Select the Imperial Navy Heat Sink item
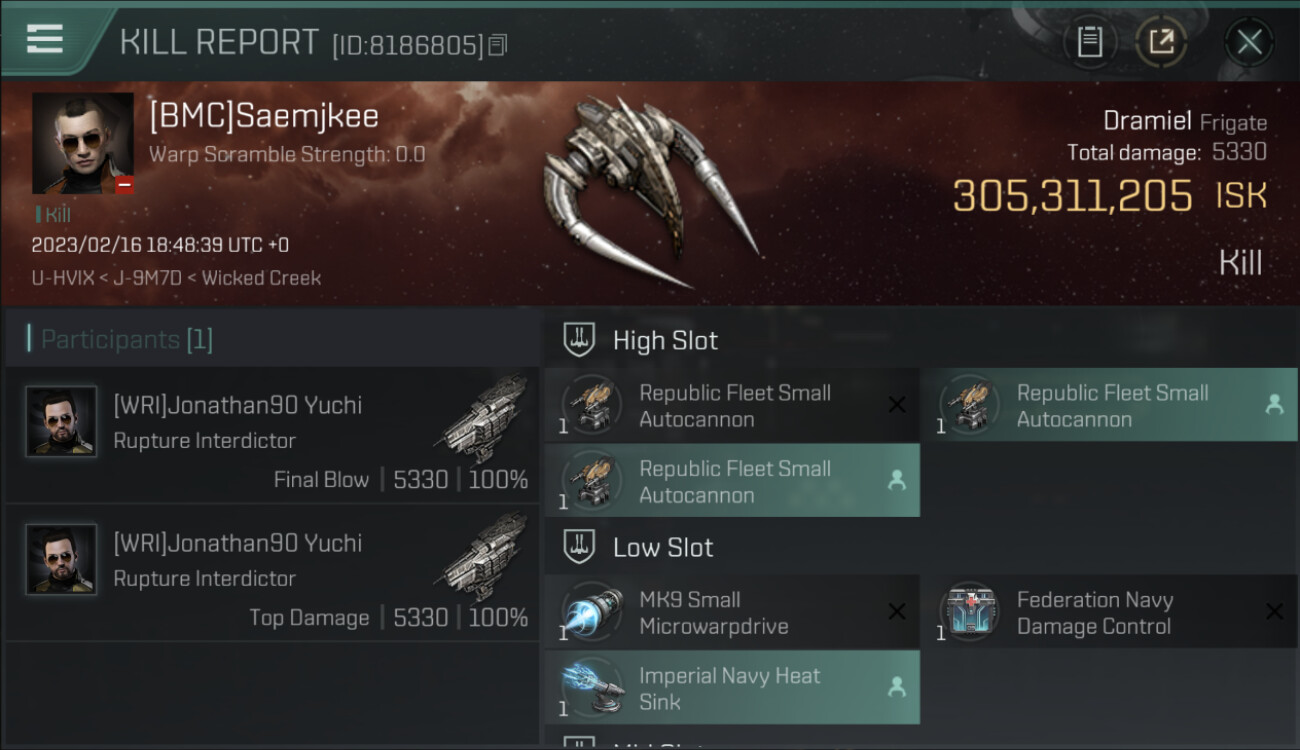1300x750 pixels. click(x=732, y=688)
